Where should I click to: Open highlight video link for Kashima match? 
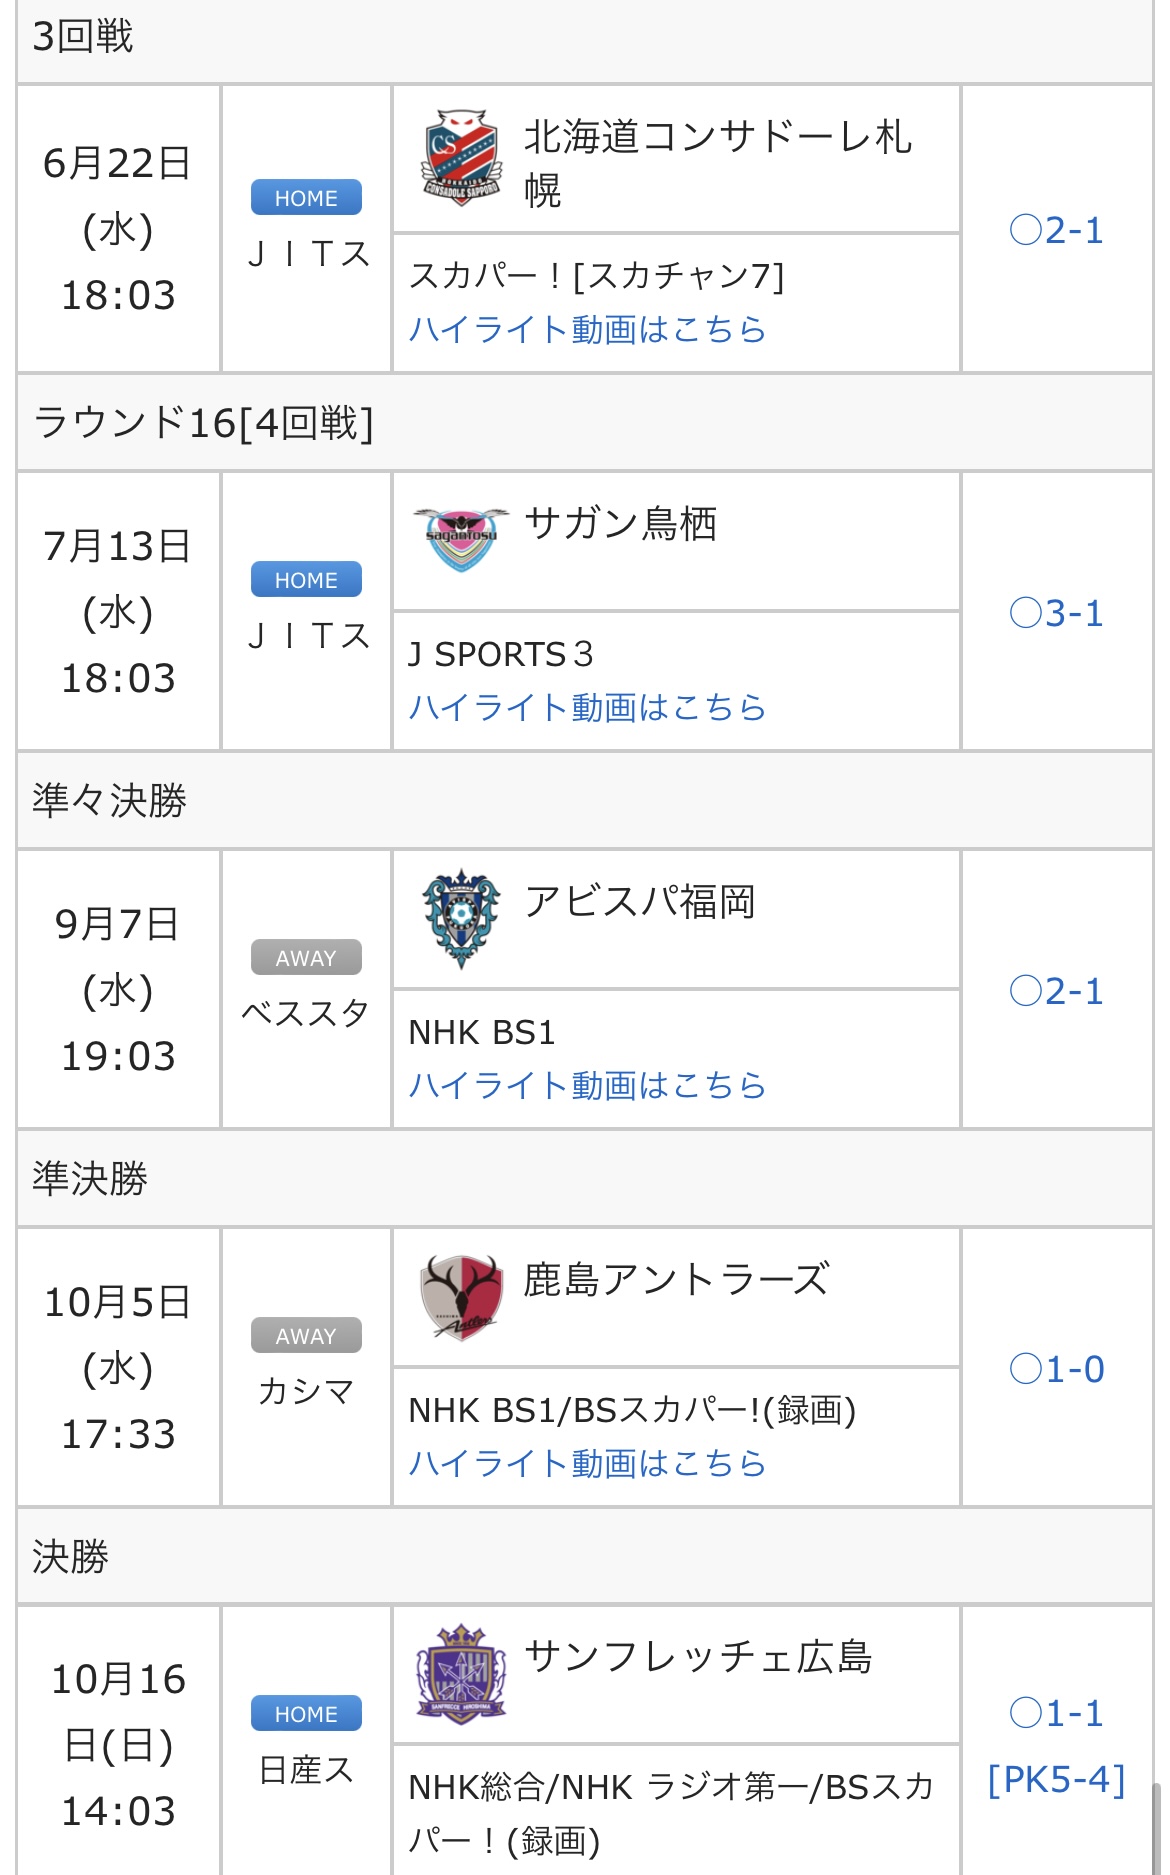click(x=587, y=1463)
